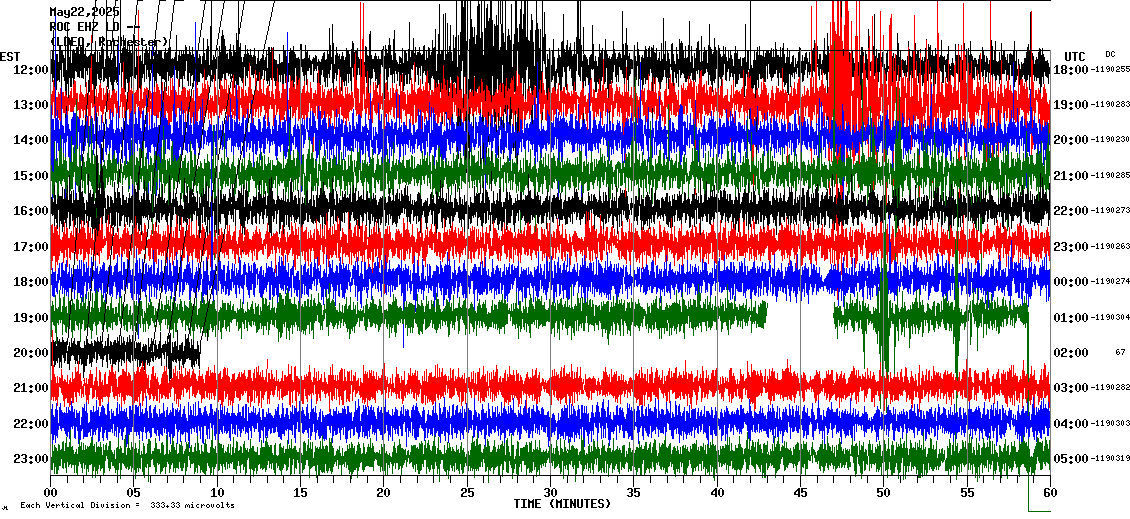Select the 22:00 EST row label

31,423
